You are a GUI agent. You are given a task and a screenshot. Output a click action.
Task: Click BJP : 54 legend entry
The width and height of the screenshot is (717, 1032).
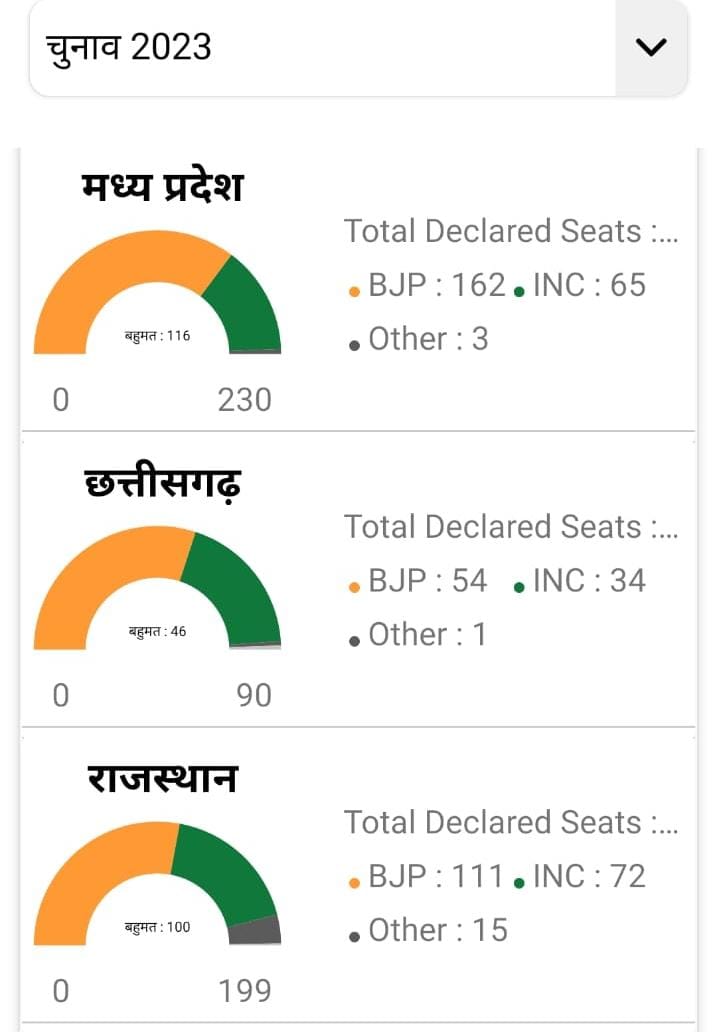pyautogui.click(x=418, y=581)
